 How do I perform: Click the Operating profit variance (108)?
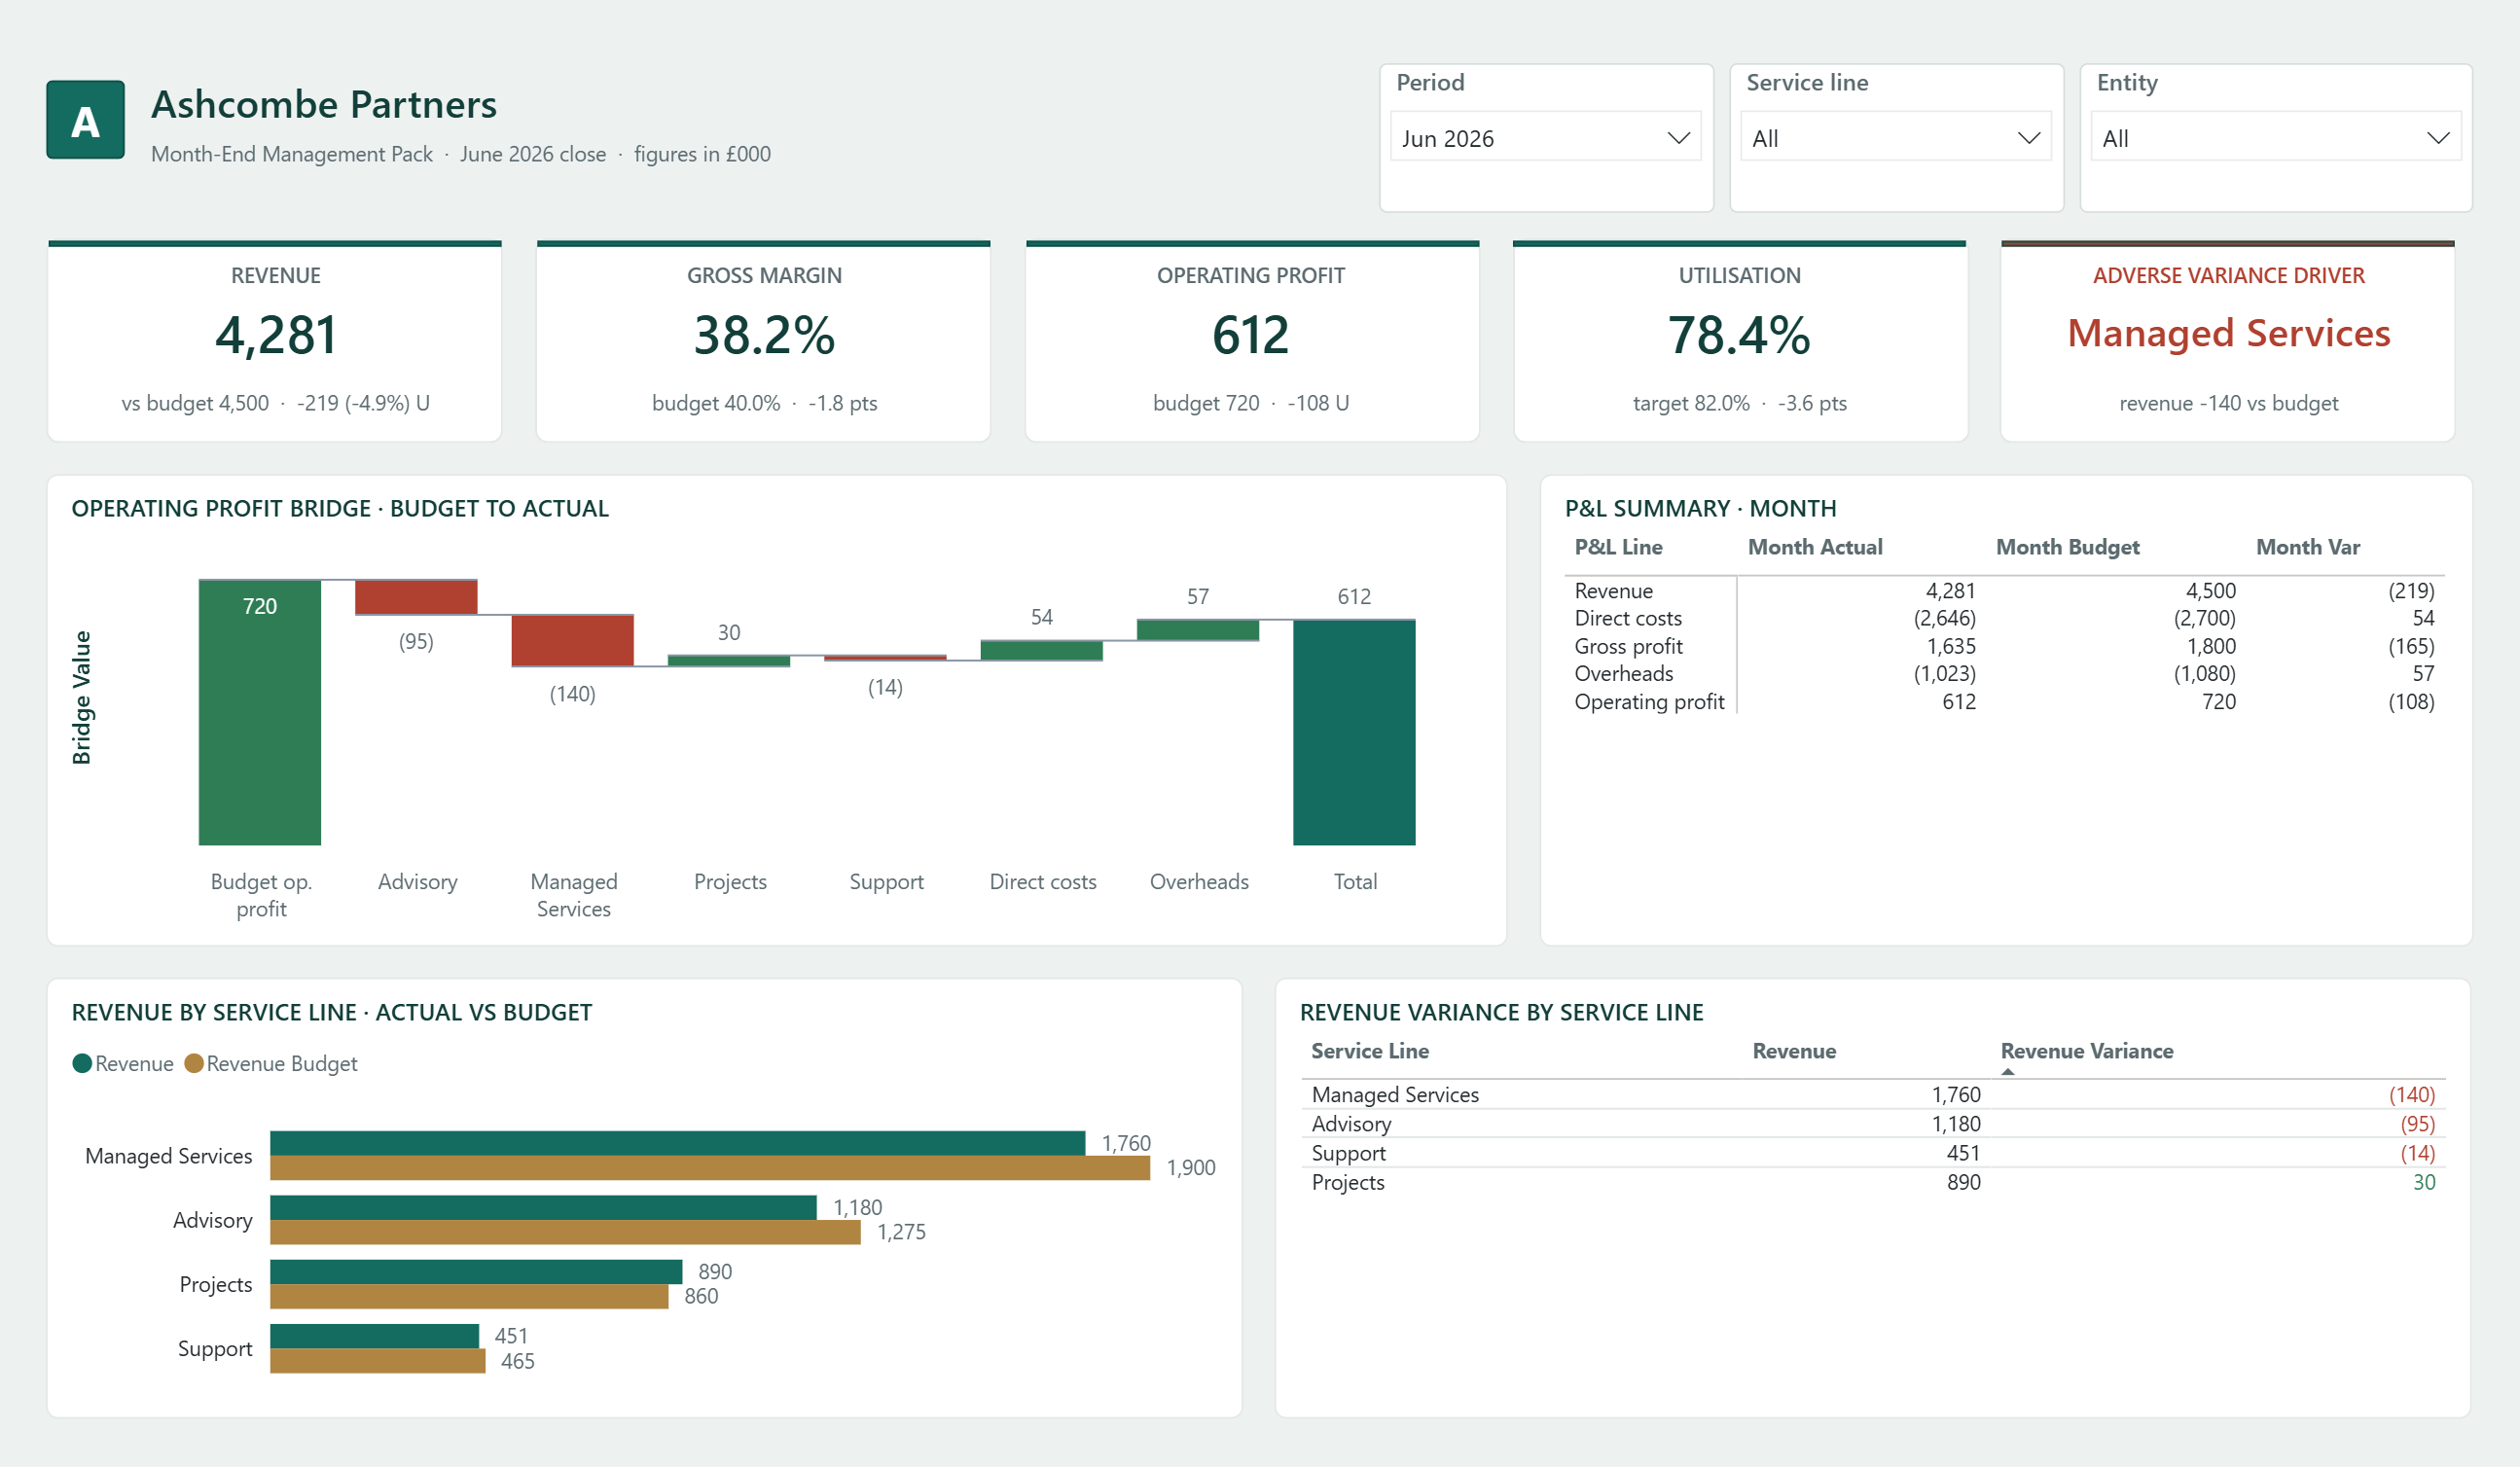point(2411,702)
